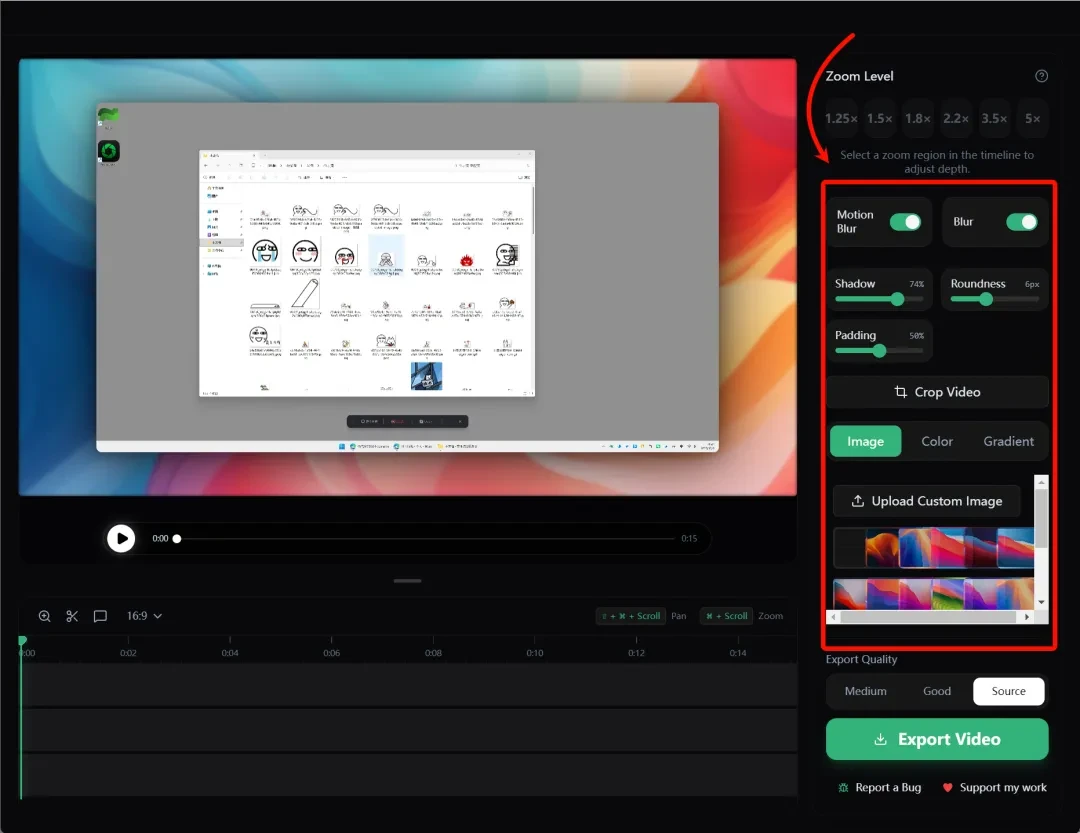This screenshot has width=1080, height=833.
Task: Toggle Motion Blur switch
Action: tap(905, 222)
